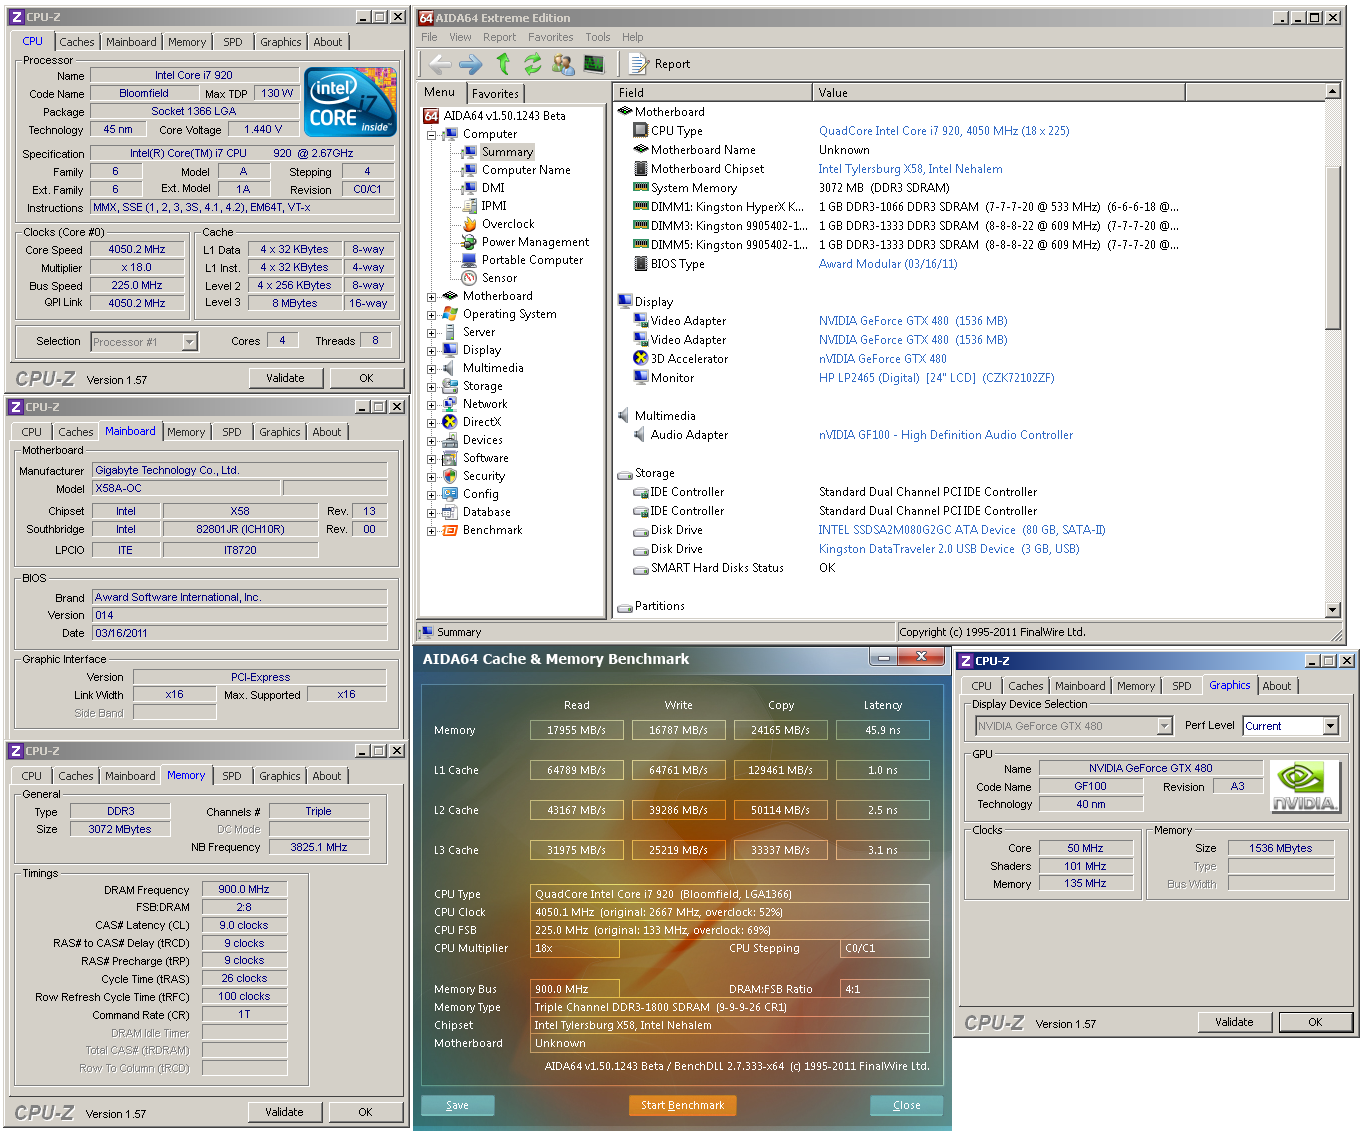1365x1137 pixels.
Task: Switch to the Favorites tab in AIDA64 sidebar
Action: point(495,93)
